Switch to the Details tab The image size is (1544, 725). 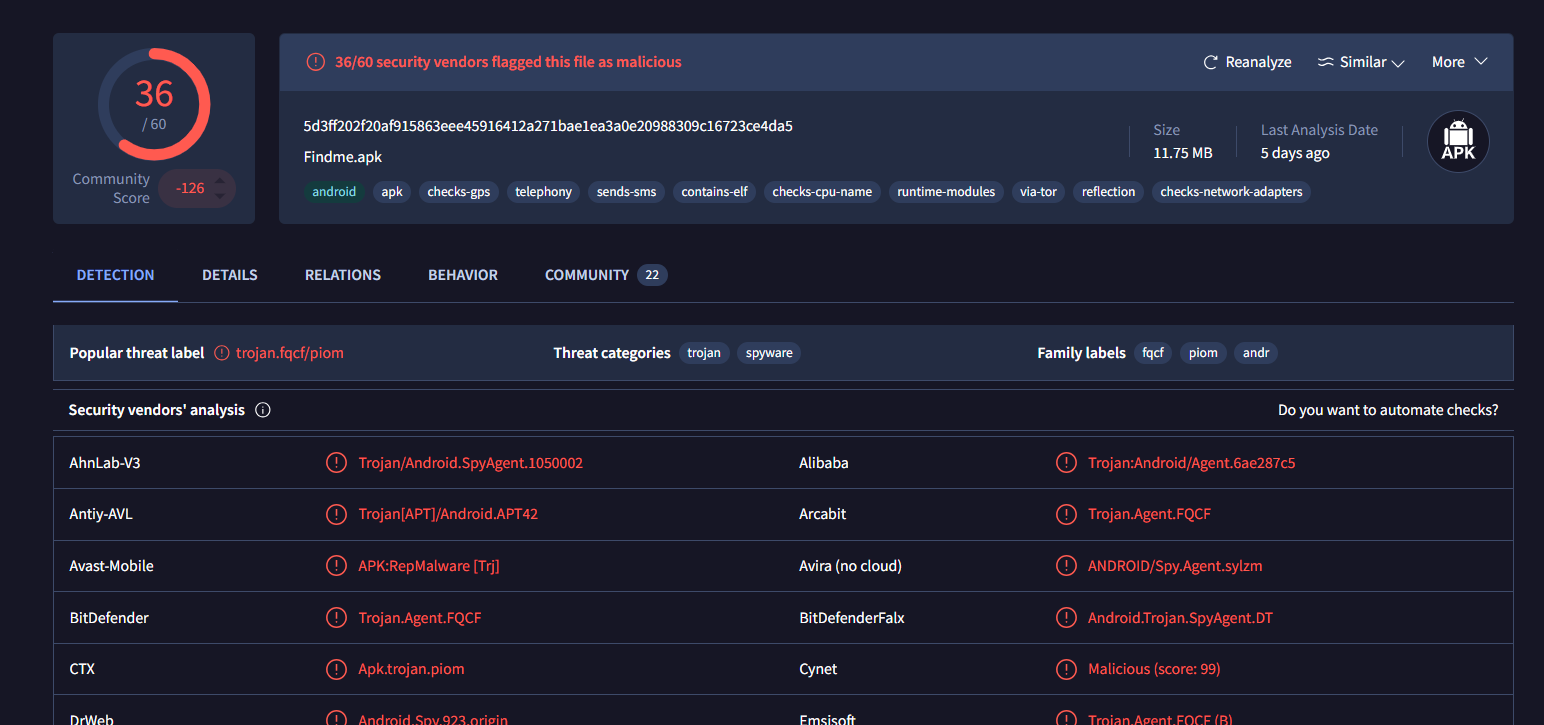pos(230,275)
